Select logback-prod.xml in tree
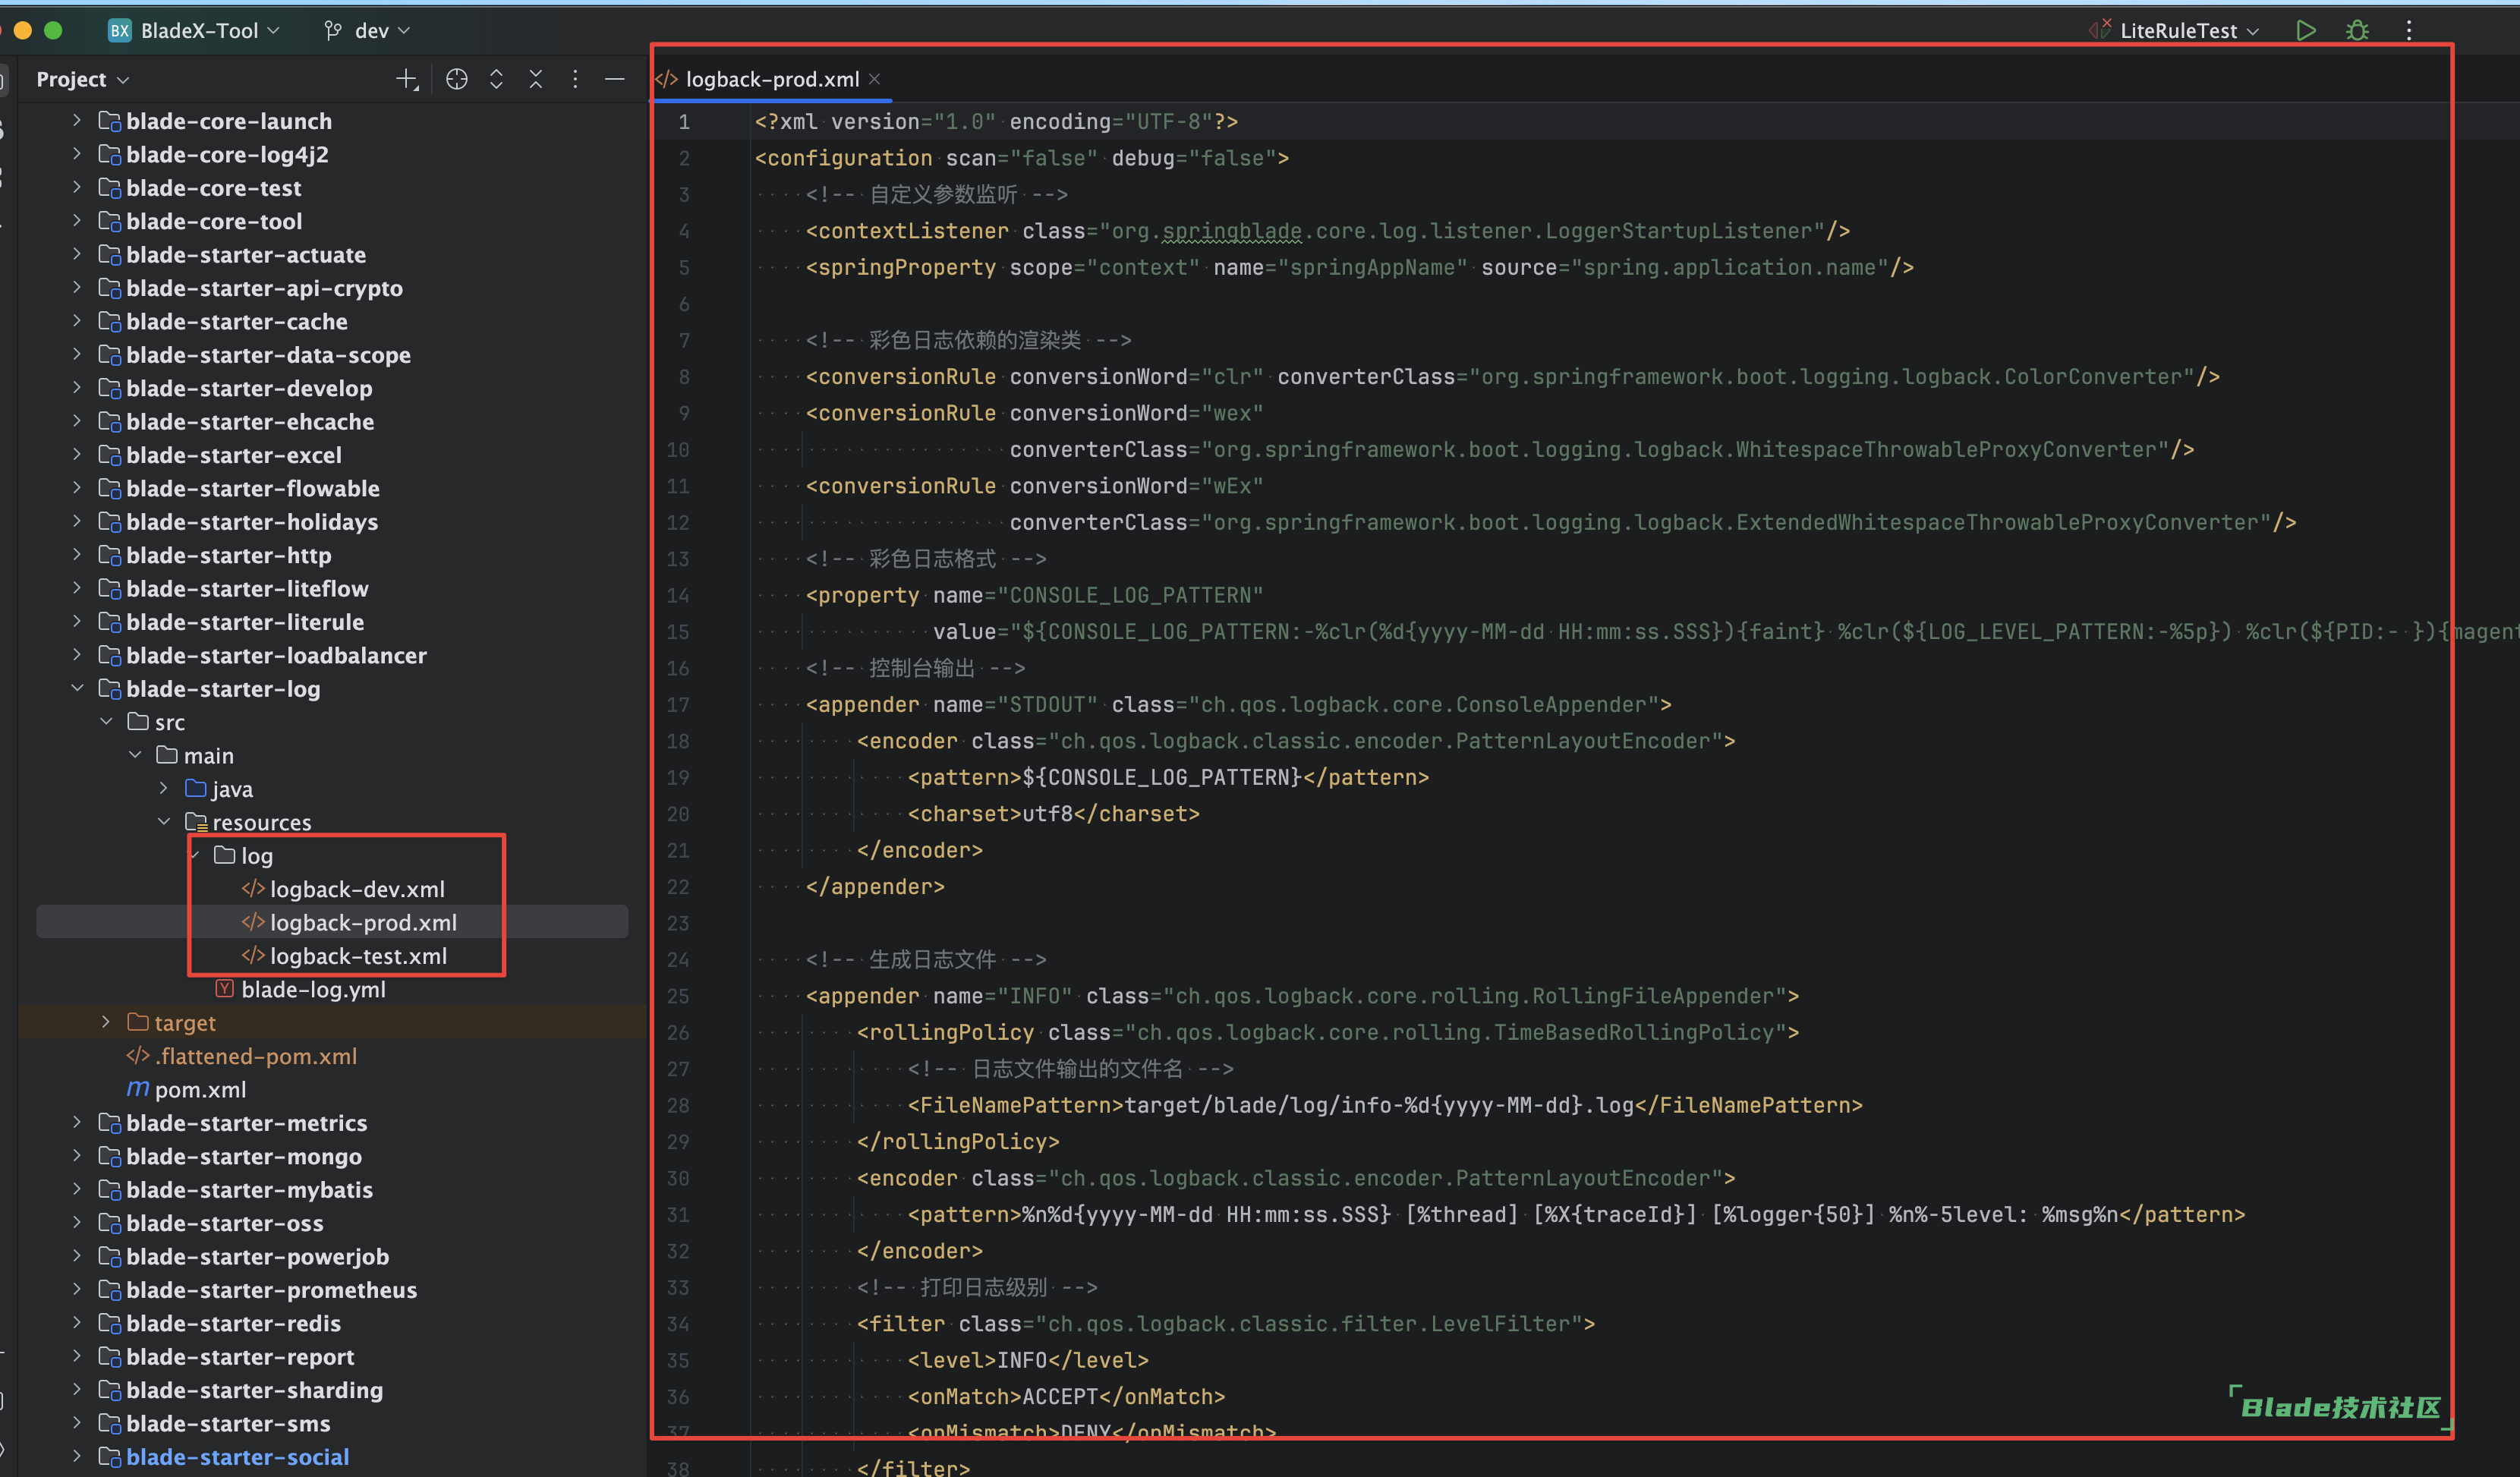Image resolution: width=2520 pixels, height=1477 pixels. coord(362,922)
